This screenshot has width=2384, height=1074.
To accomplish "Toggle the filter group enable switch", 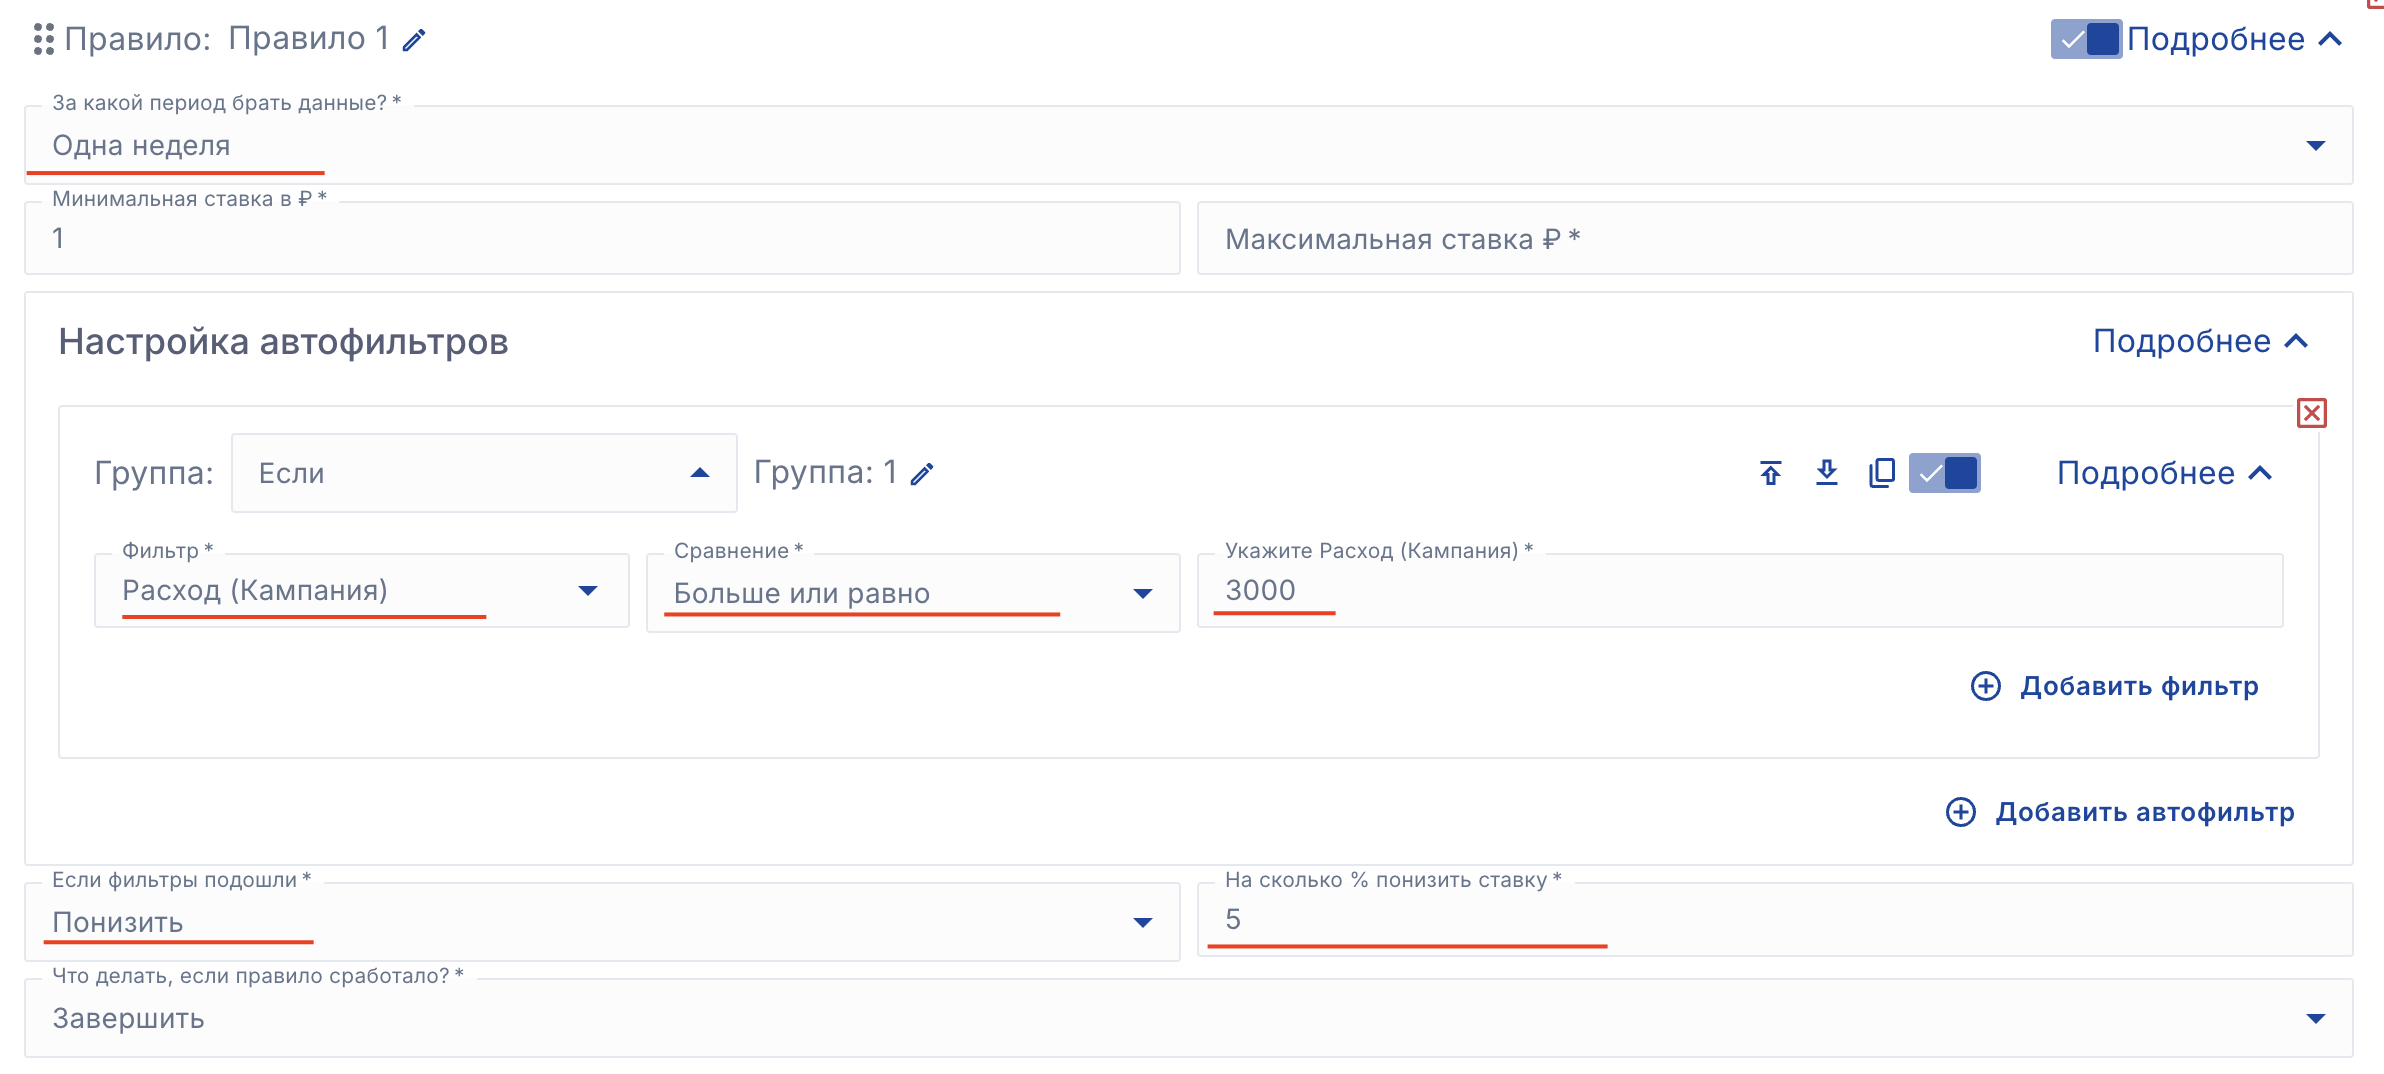I will (x=1944, y=473).
